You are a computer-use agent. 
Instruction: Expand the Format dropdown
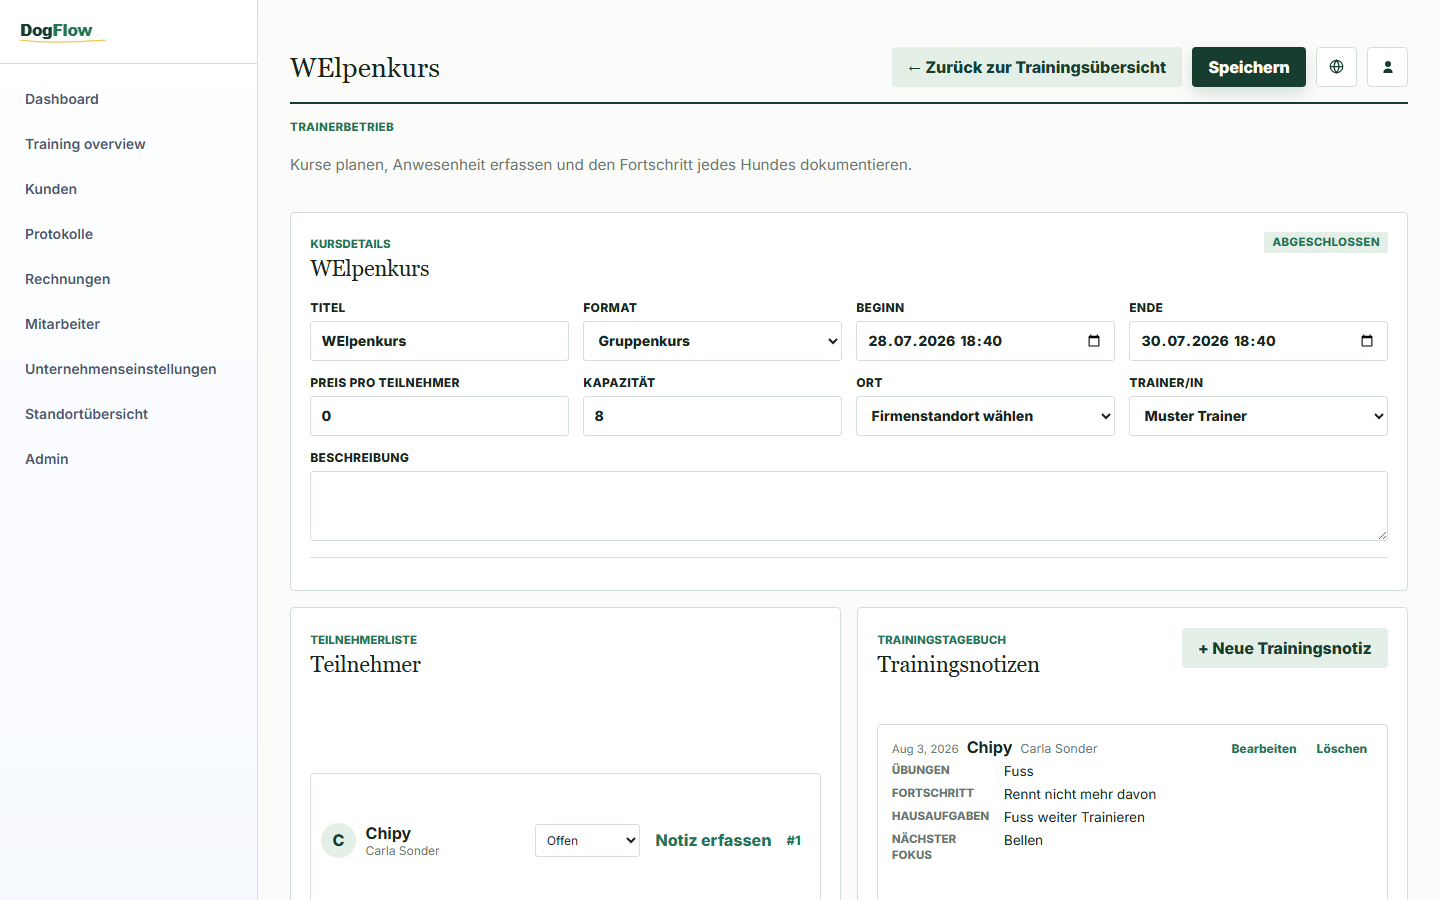click(712, 341)
